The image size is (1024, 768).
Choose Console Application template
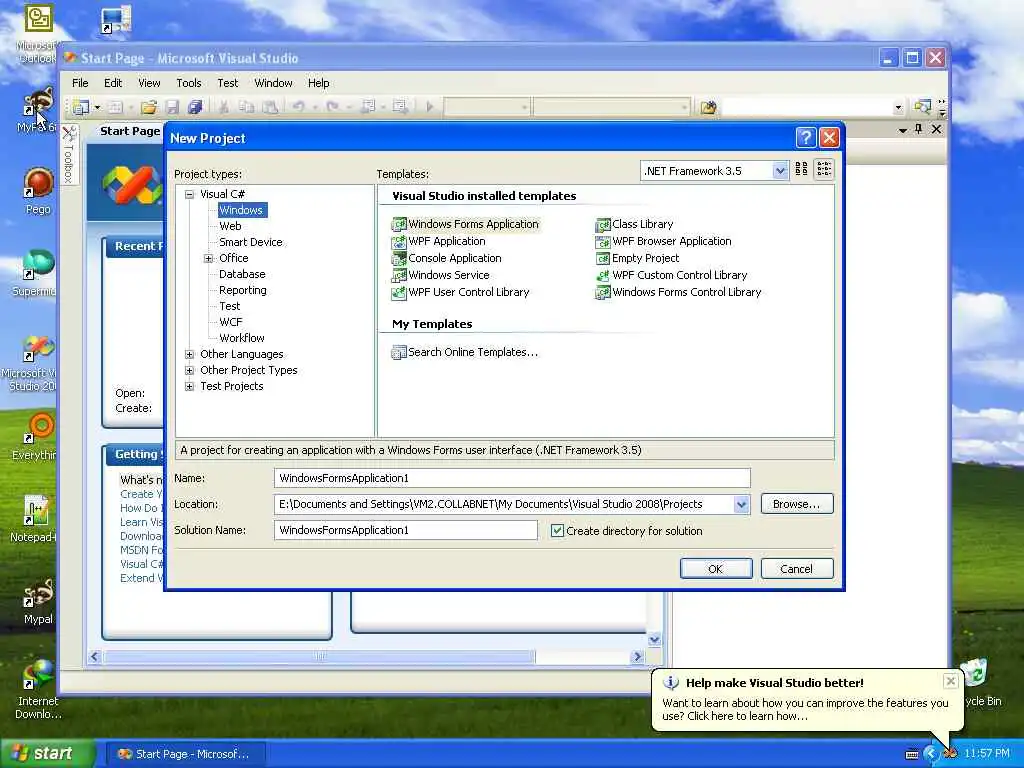(447, 258)
